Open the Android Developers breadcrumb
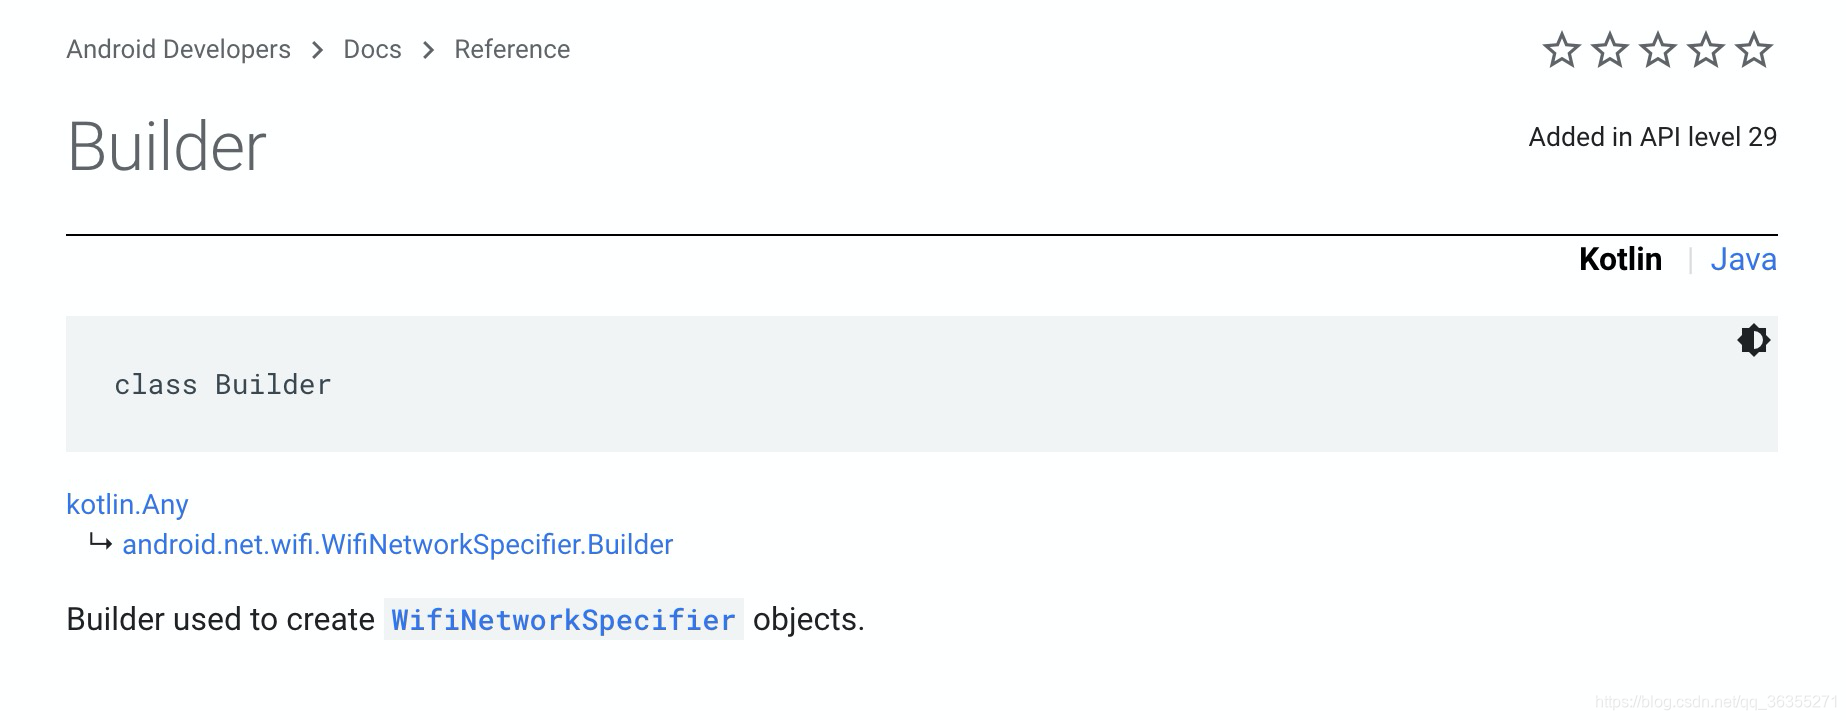This screenshot has width=1846, height=720. click(177, 49)
